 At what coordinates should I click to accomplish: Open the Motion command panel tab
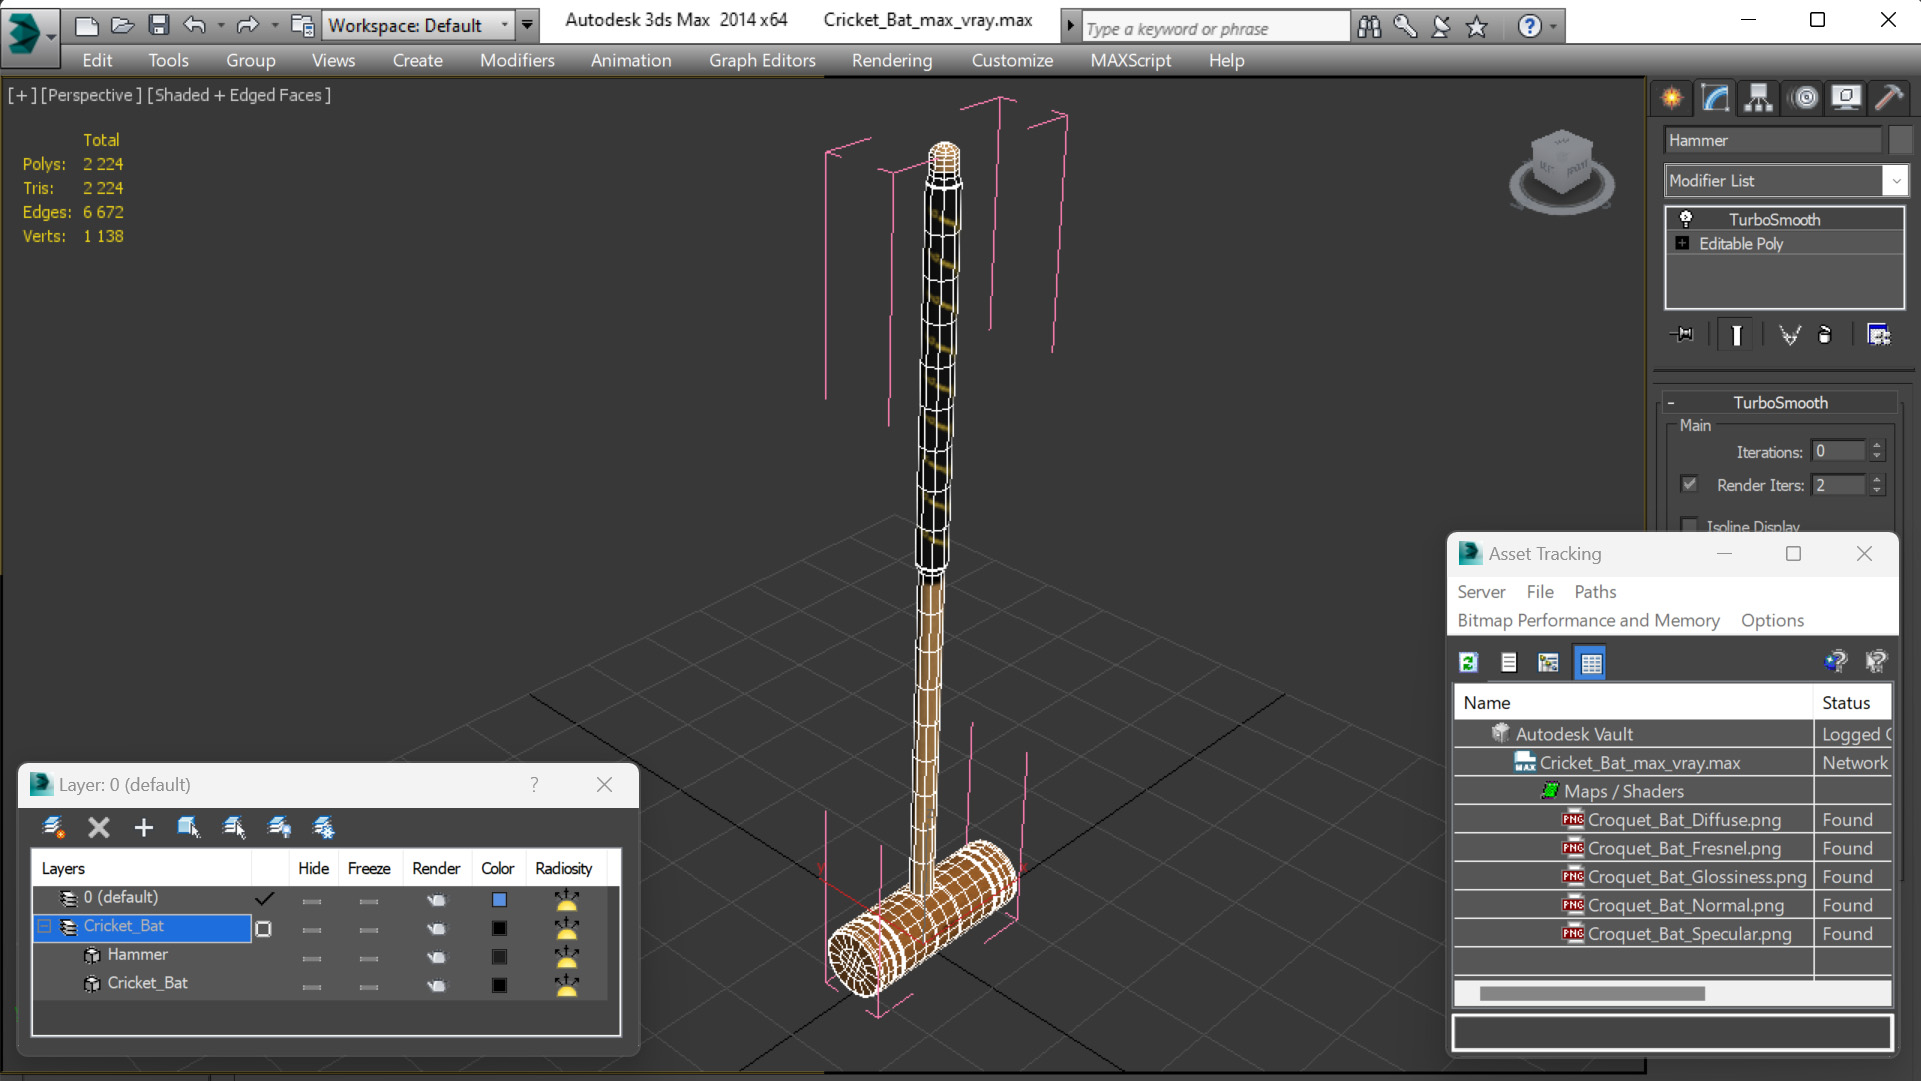[1804, 98]
